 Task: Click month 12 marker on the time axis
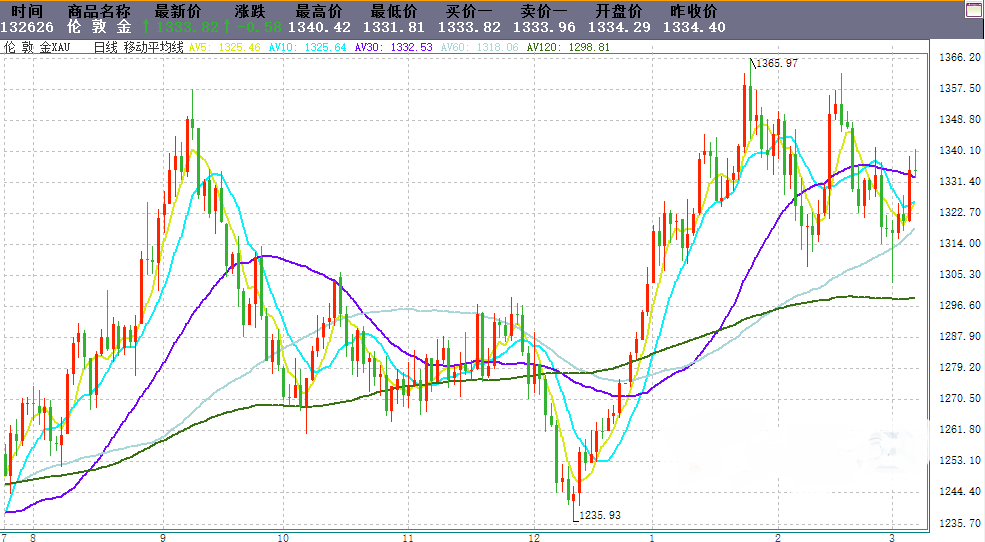[533, 536]
